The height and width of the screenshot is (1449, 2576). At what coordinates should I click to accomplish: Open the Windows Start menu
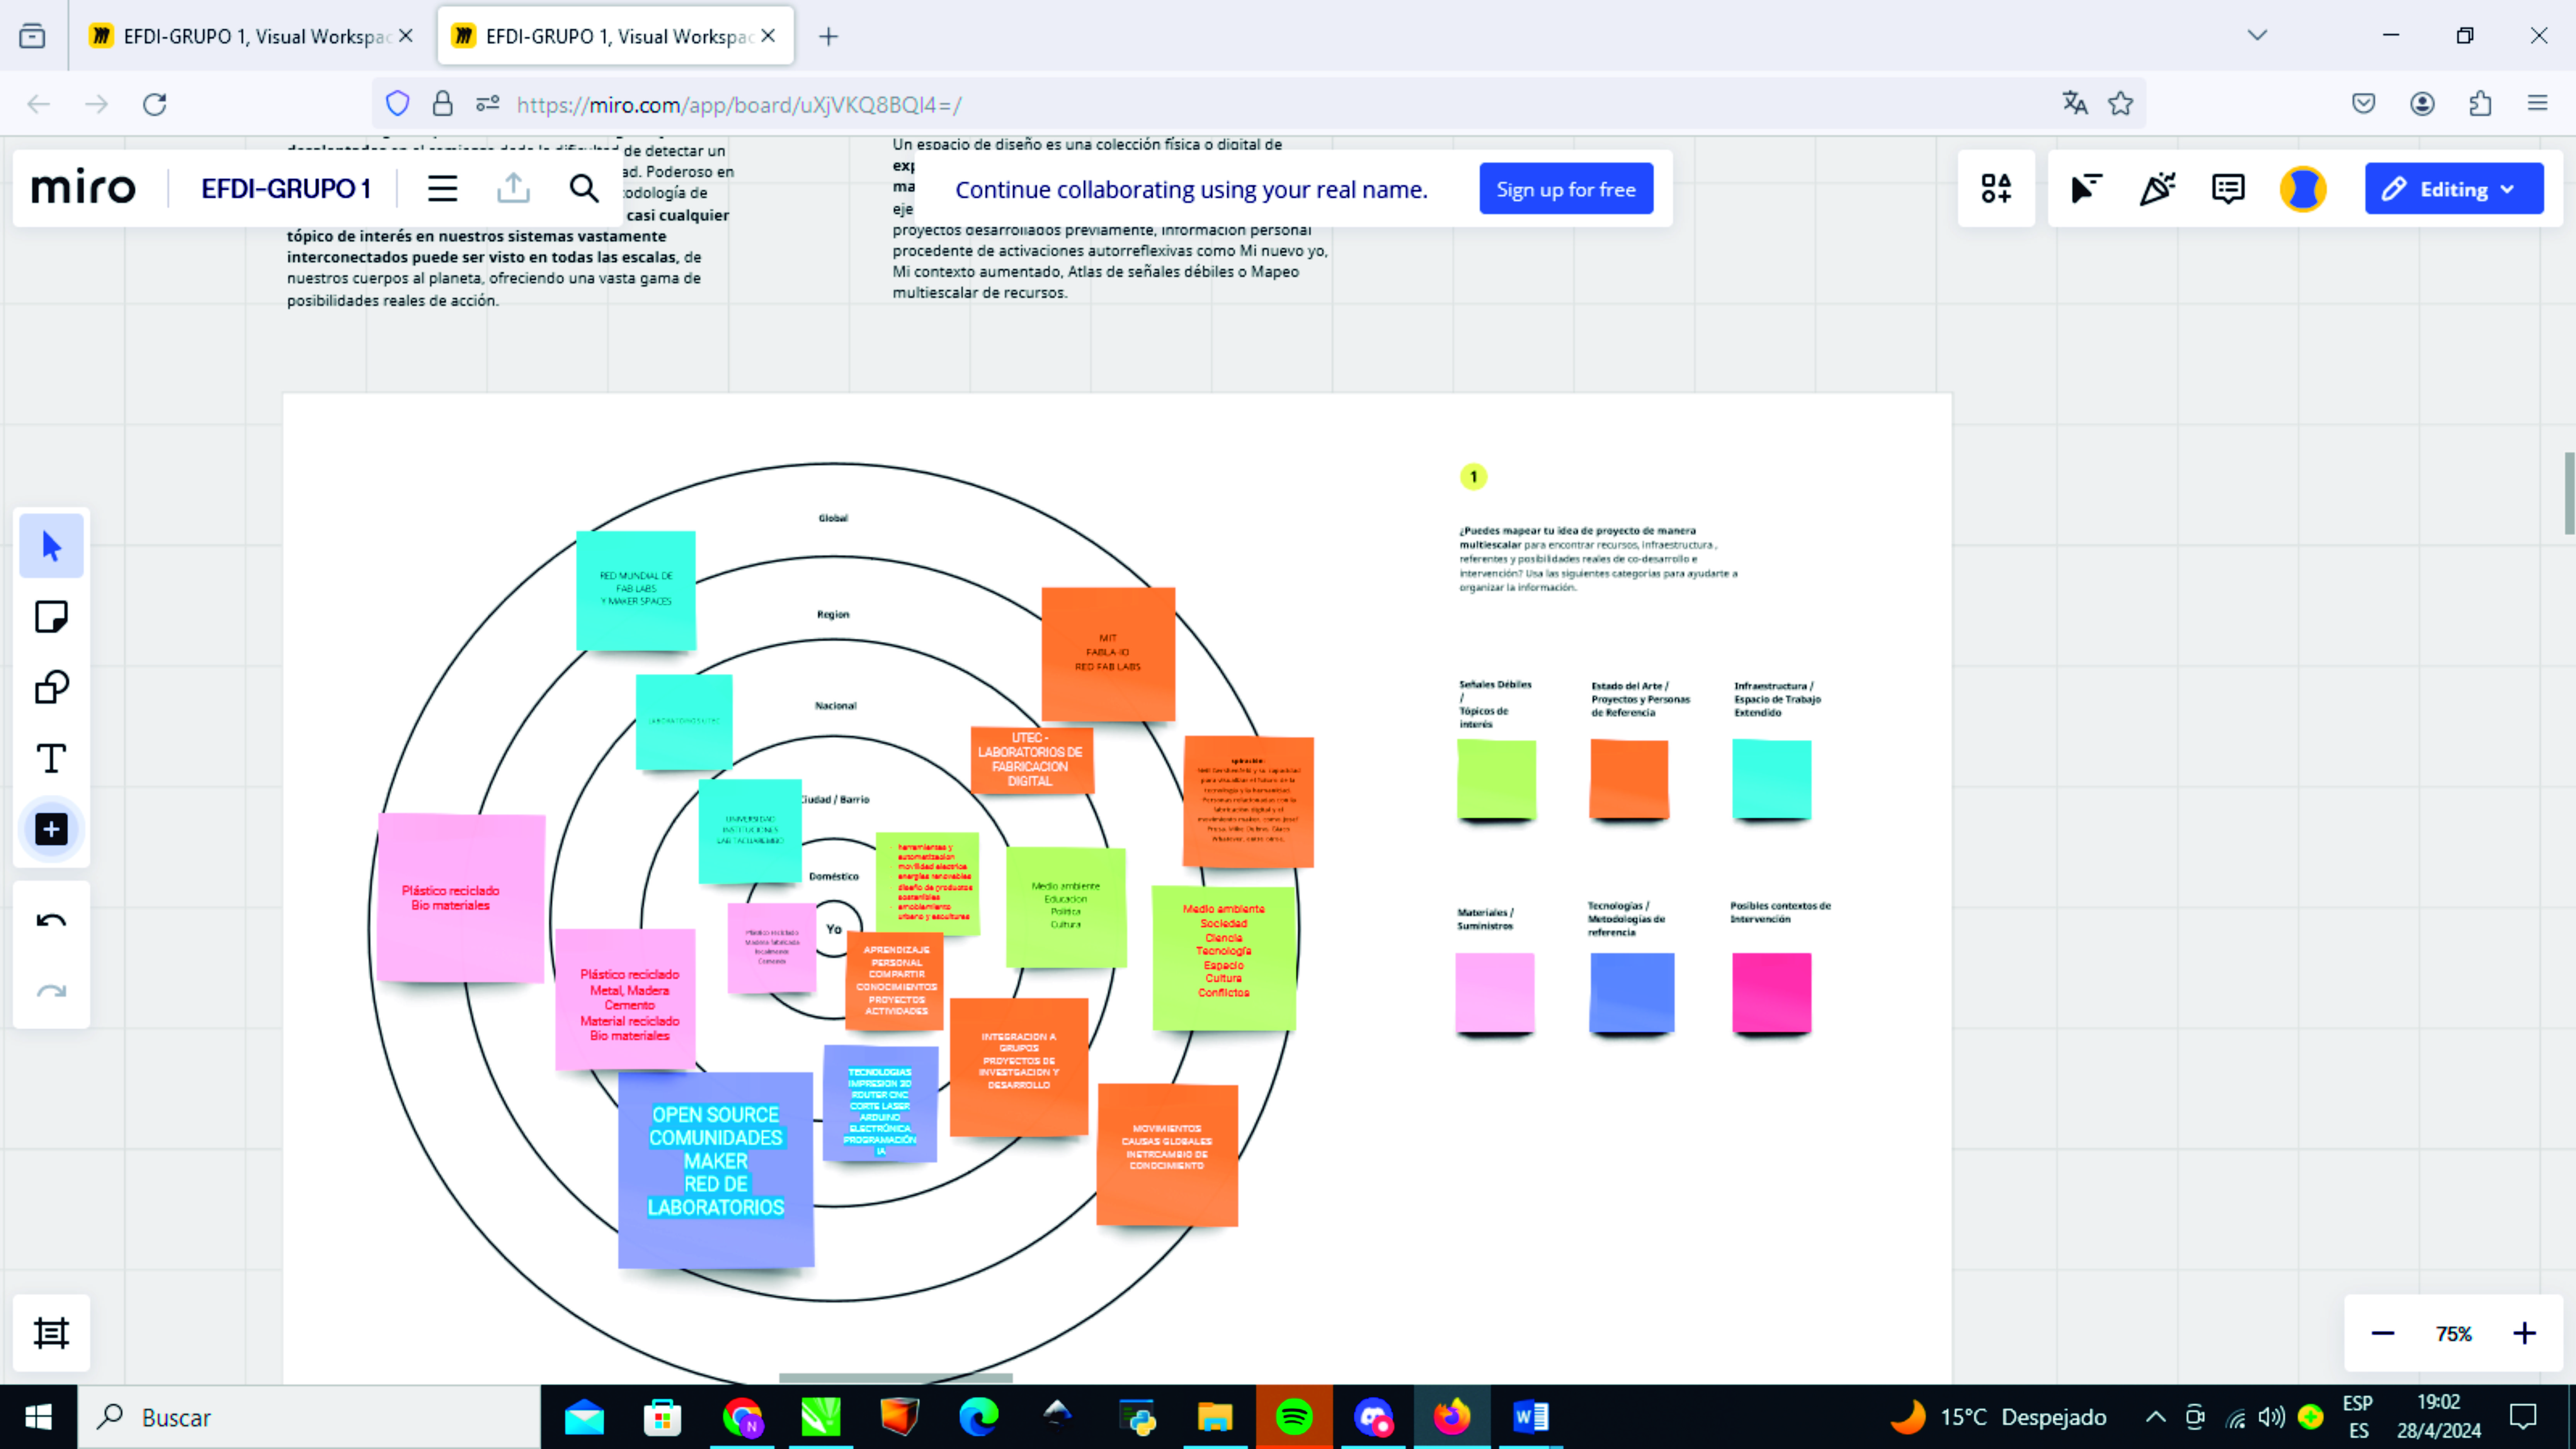click(38, 1417)
